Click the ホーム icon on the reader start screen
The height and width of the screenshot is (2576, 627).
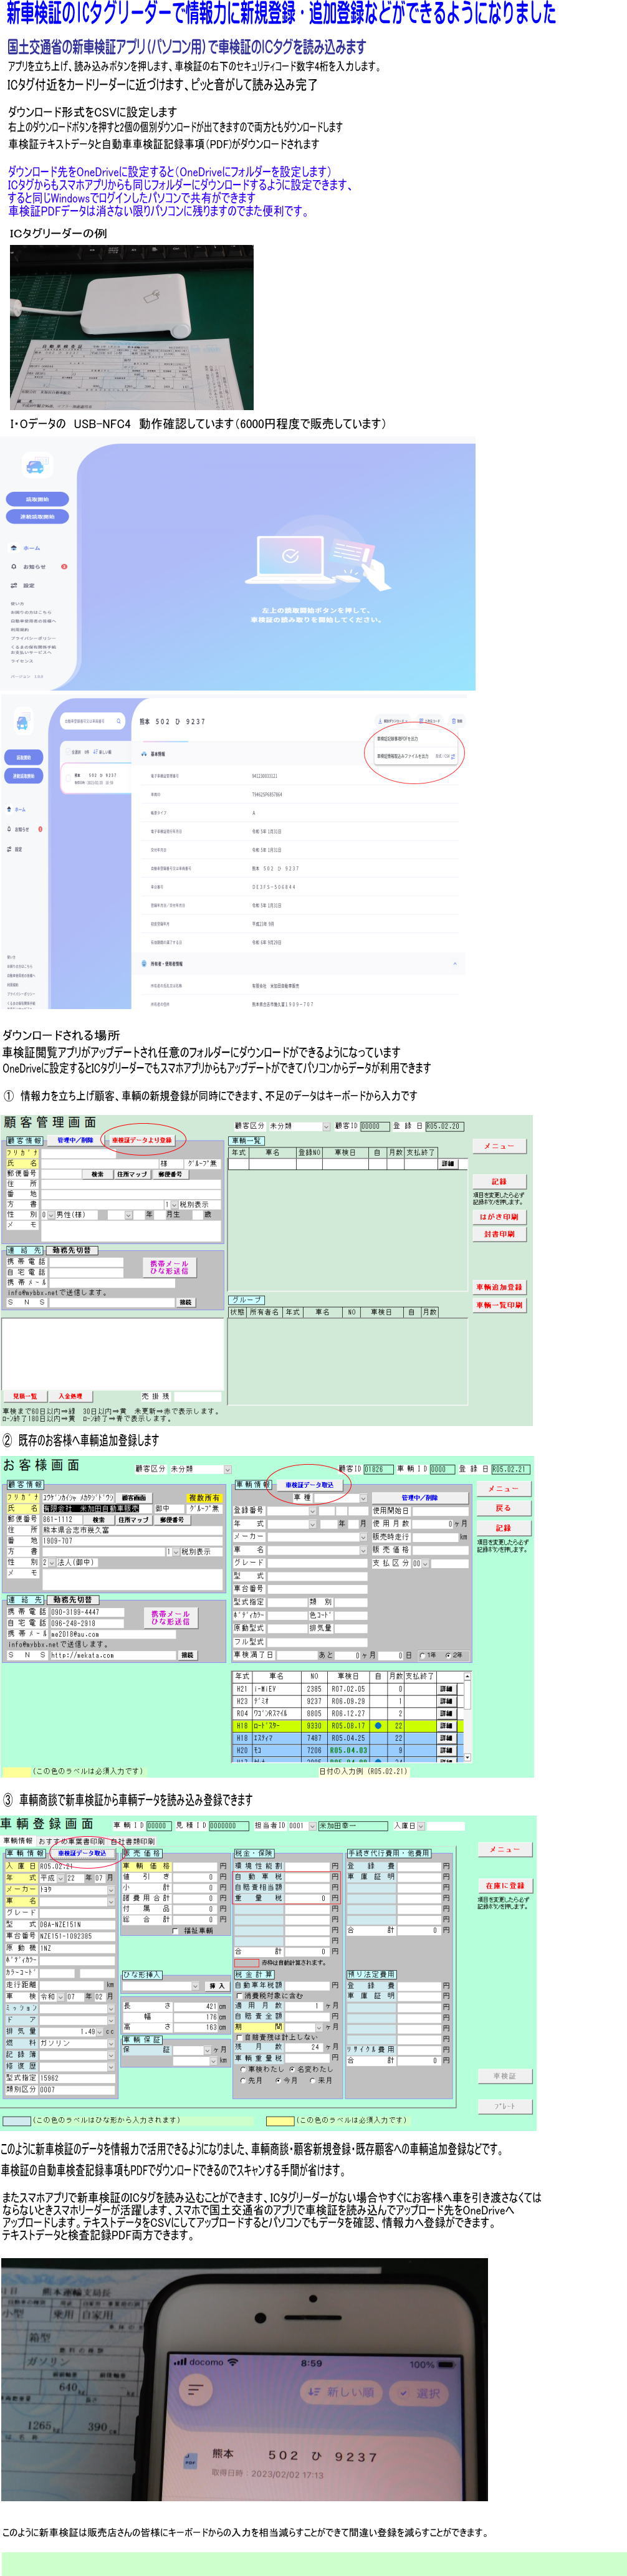click(x=14, y=547)
